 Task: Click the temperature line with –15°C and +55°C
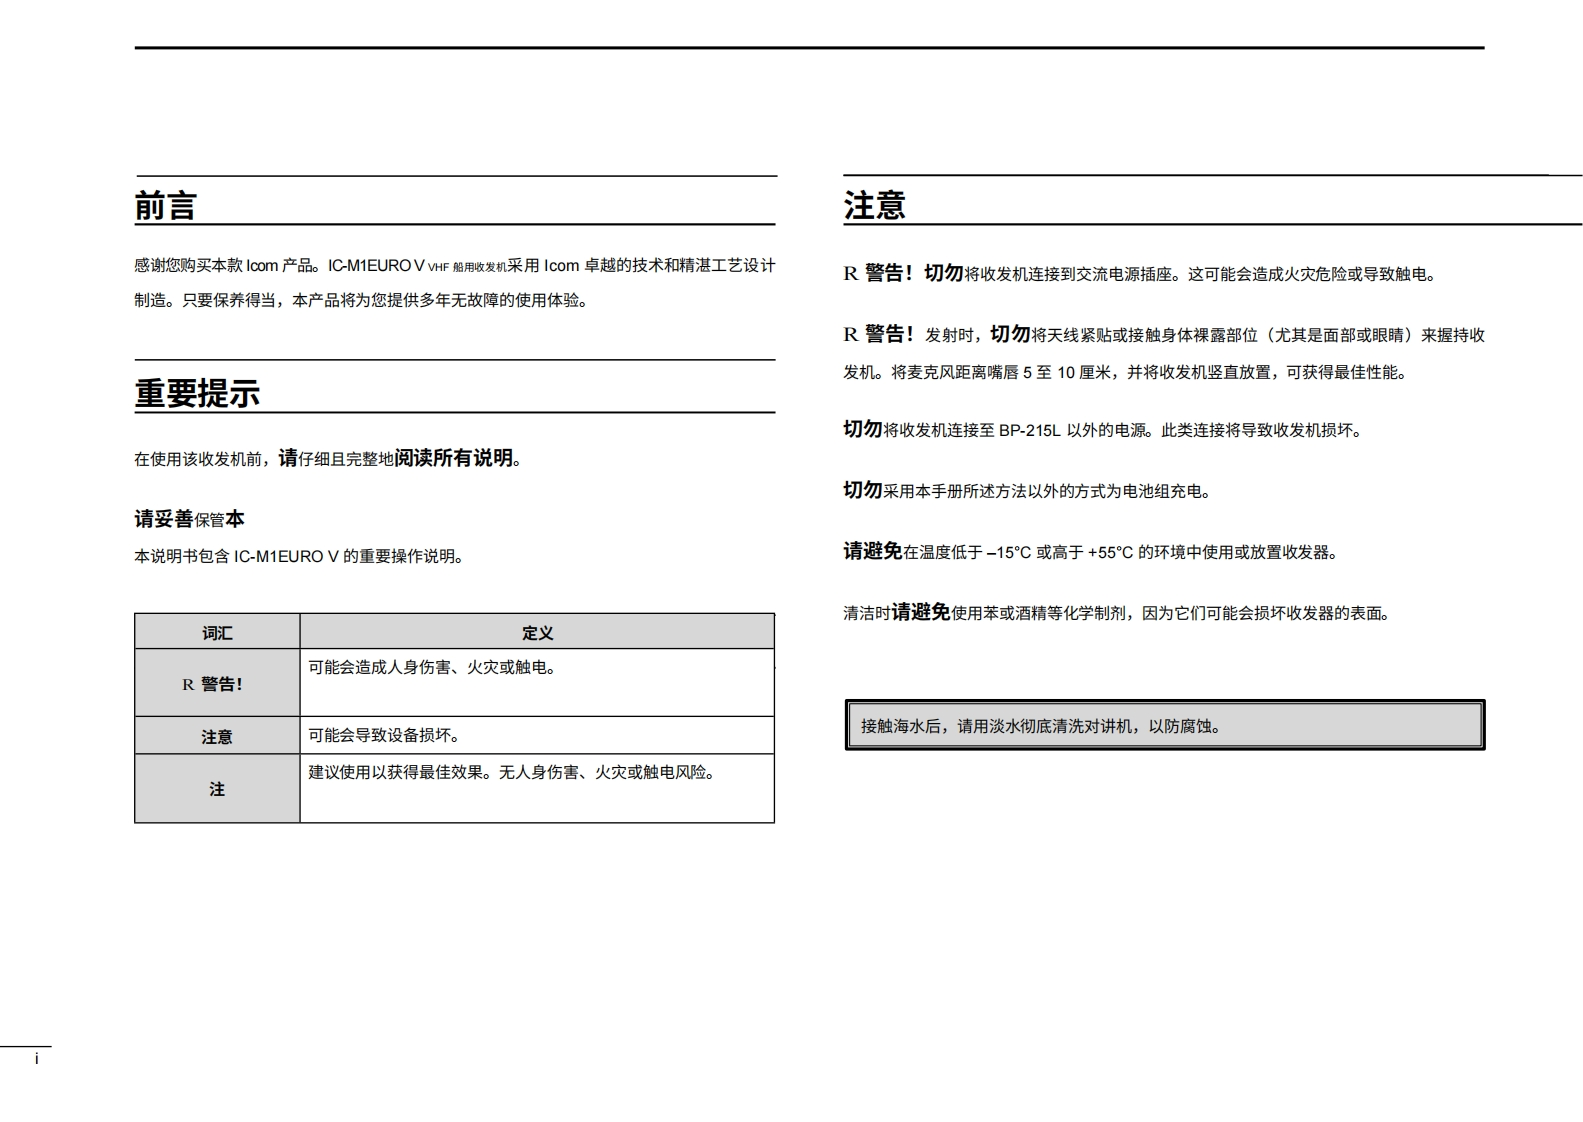[x=1090, y=552]
